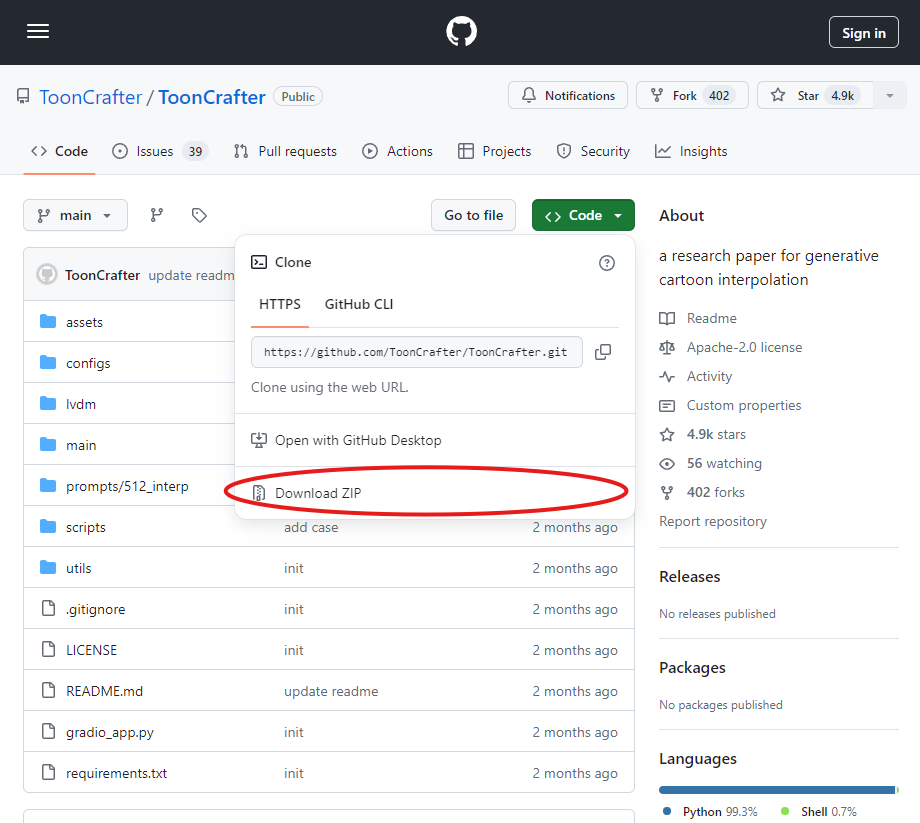Click the file icon beside LICENSE
Viewport: 920px width, 823px height.
(x=48, y=649)
